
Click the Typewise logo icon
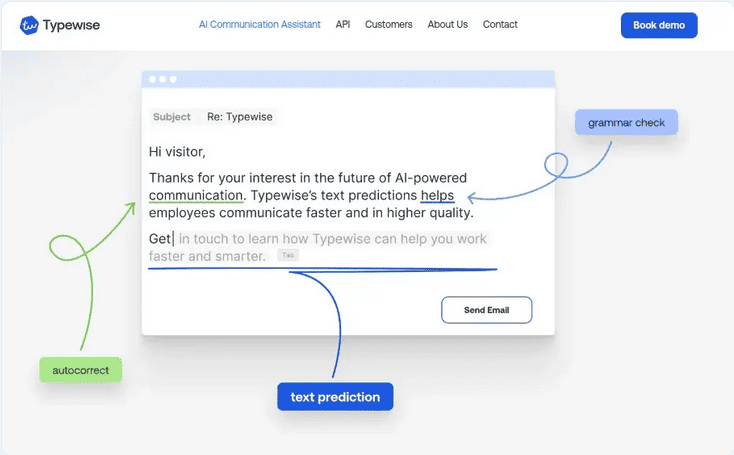[29, 25]
